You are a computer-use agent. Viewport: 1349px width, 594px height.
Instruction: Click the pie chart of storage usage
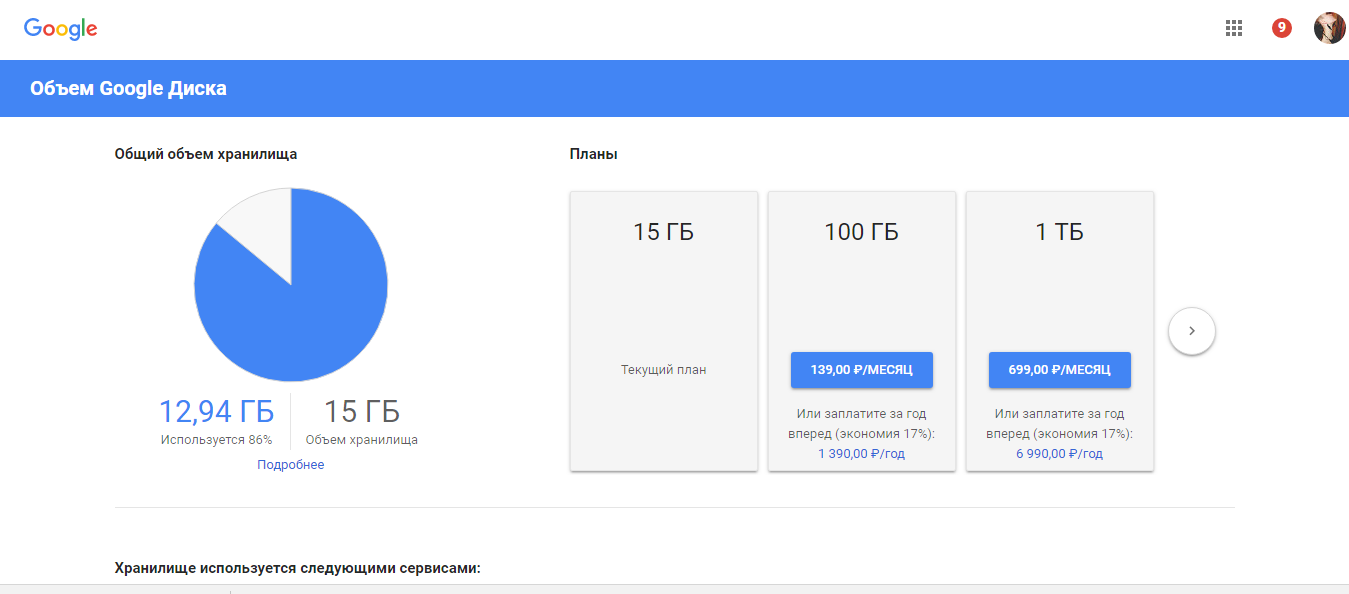pos(290,284)
